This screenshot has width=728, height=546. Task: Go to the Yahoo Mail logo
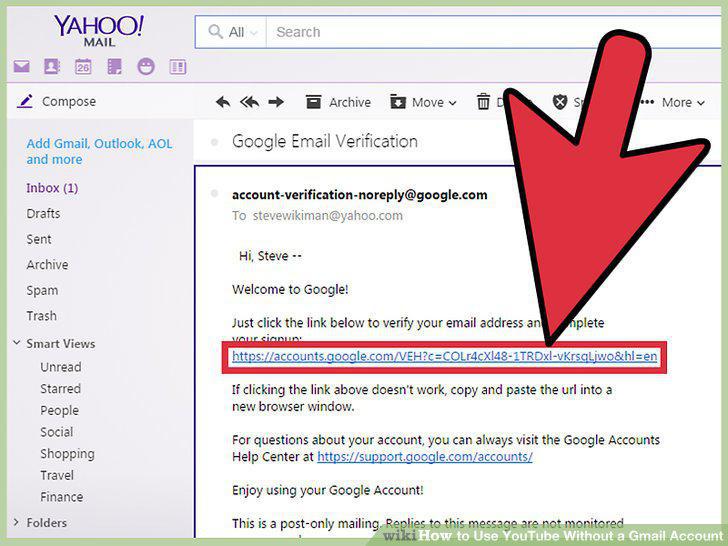click(x=99, y=30)
